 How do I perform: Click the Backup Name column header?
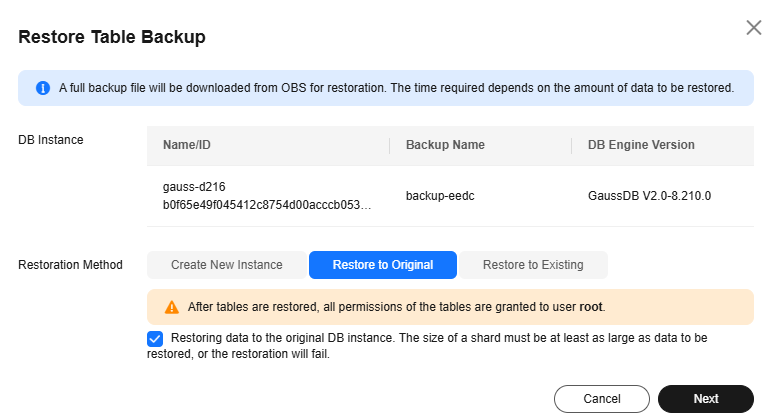[445, 145]
